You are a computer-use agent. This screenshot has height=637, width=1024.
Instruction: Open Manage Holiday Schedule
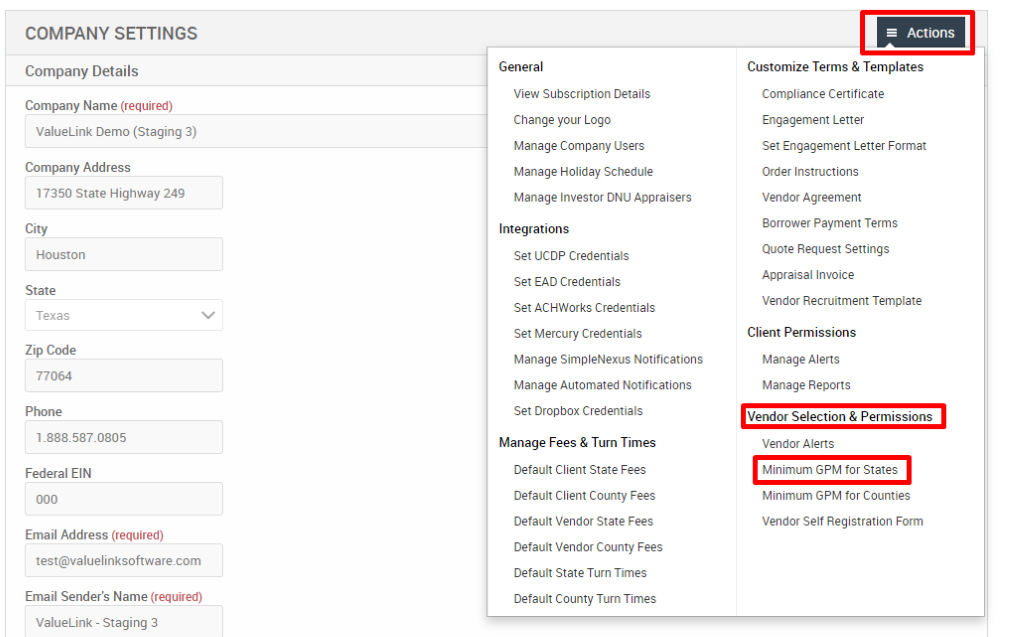pos(583,172)
